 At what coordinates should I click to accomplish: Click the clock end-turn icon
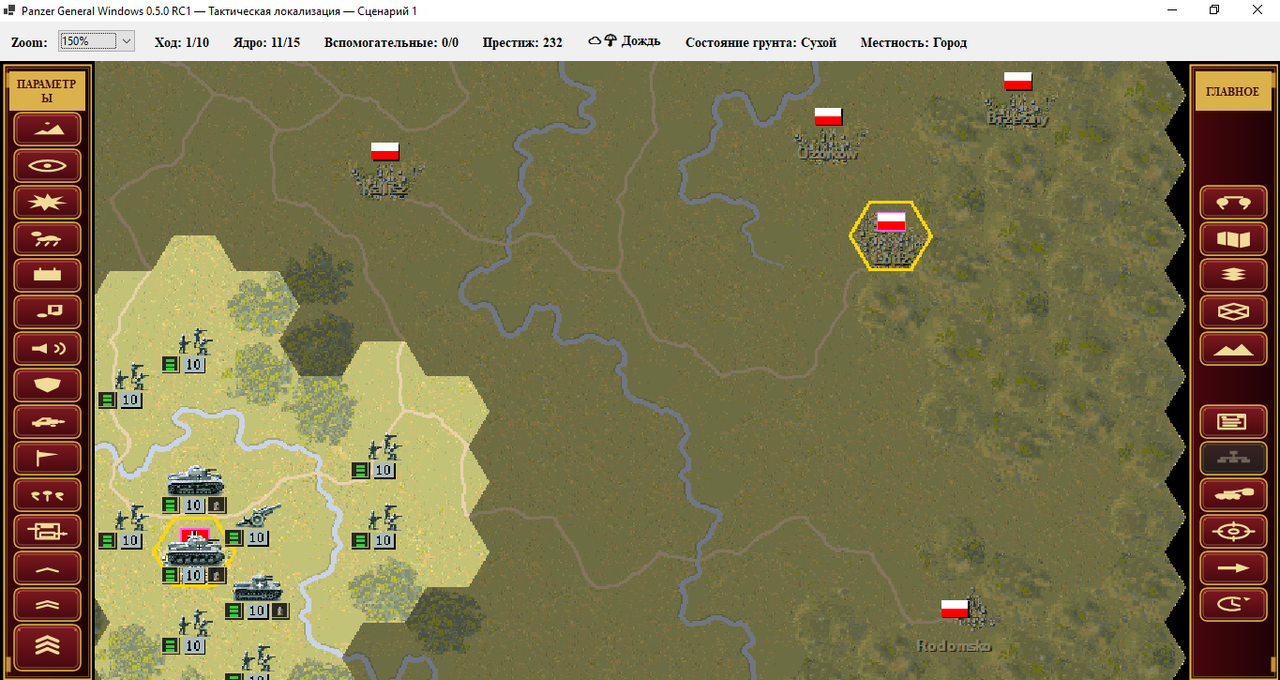click(1232, 604)
